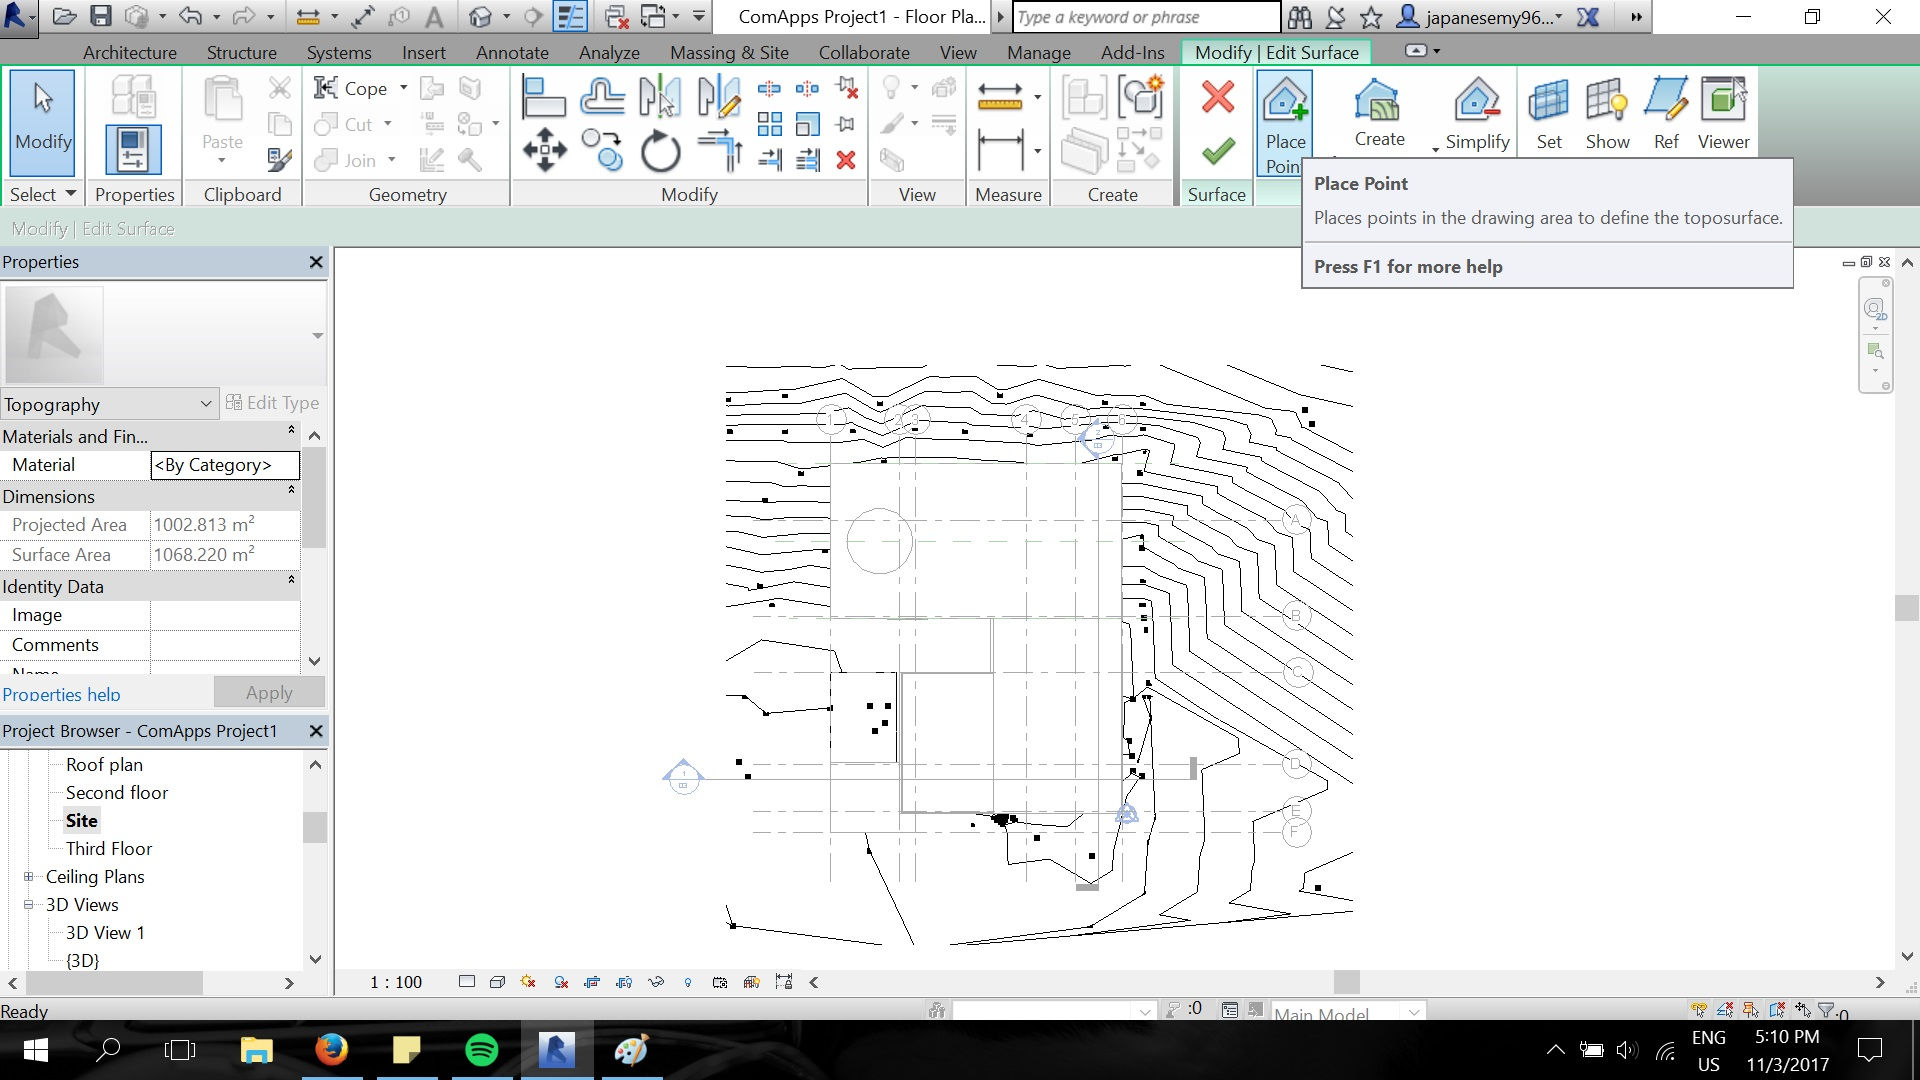Select the Rotate tool

pos(660,152)
